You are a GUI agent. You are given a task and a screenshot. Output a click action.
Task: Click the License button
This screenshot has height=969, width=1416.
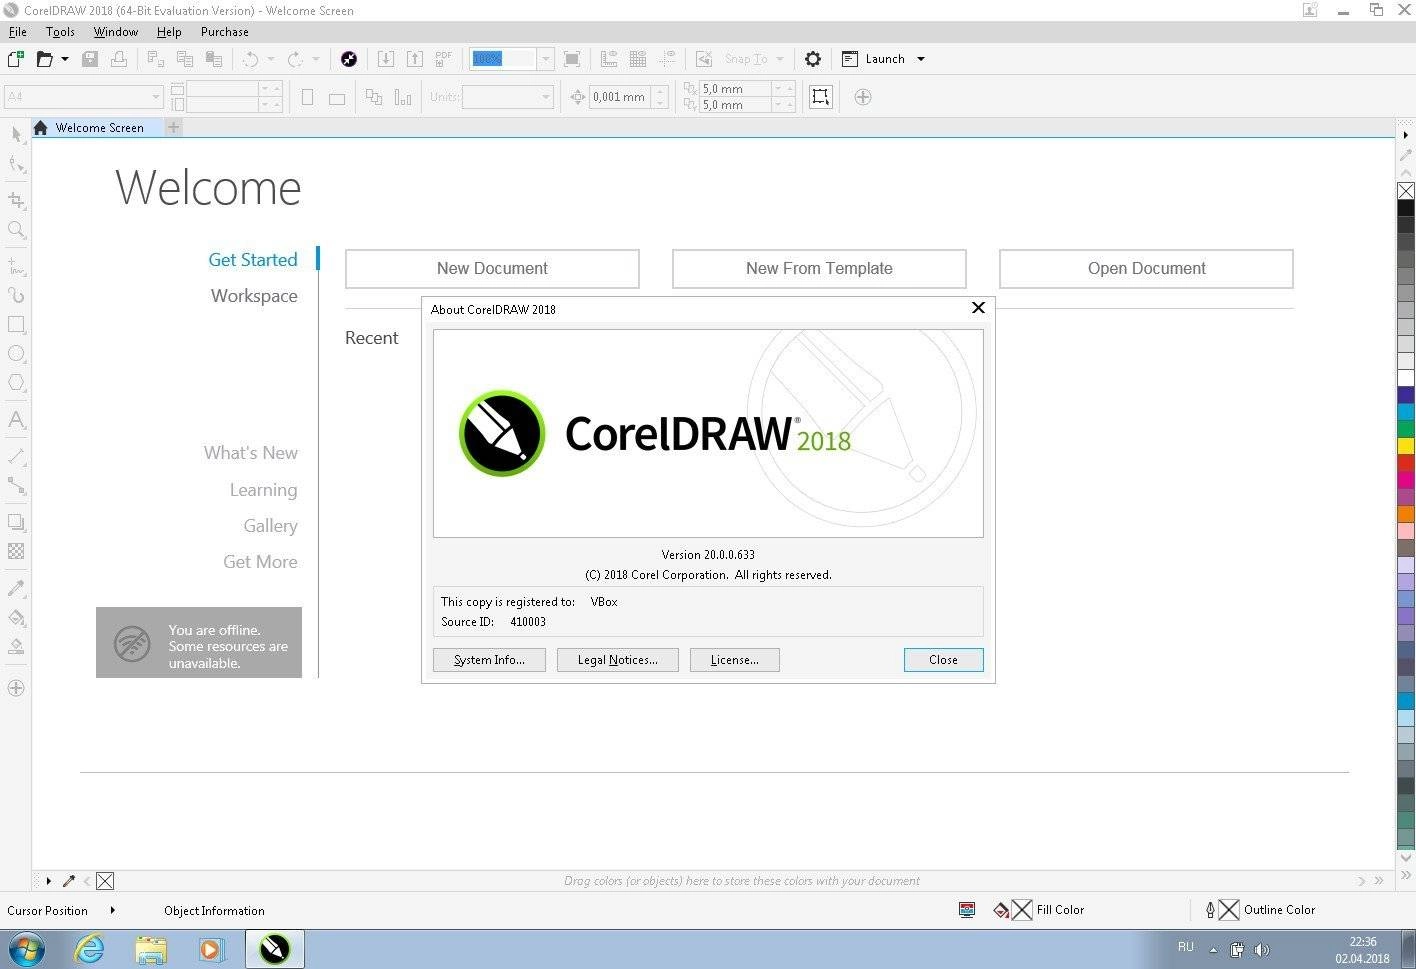tap(735, 660)
